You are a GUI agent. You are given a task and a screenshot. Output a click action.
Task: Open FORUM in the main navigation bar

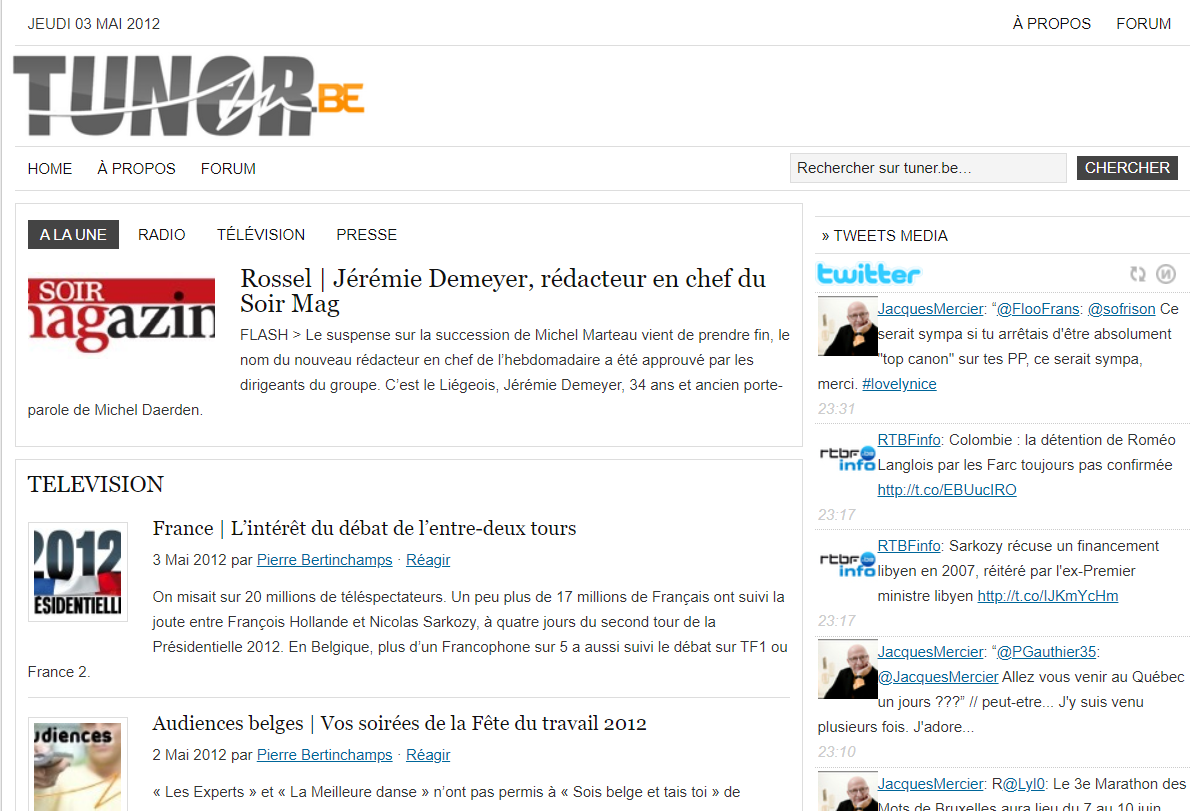(x=228, y=169)
